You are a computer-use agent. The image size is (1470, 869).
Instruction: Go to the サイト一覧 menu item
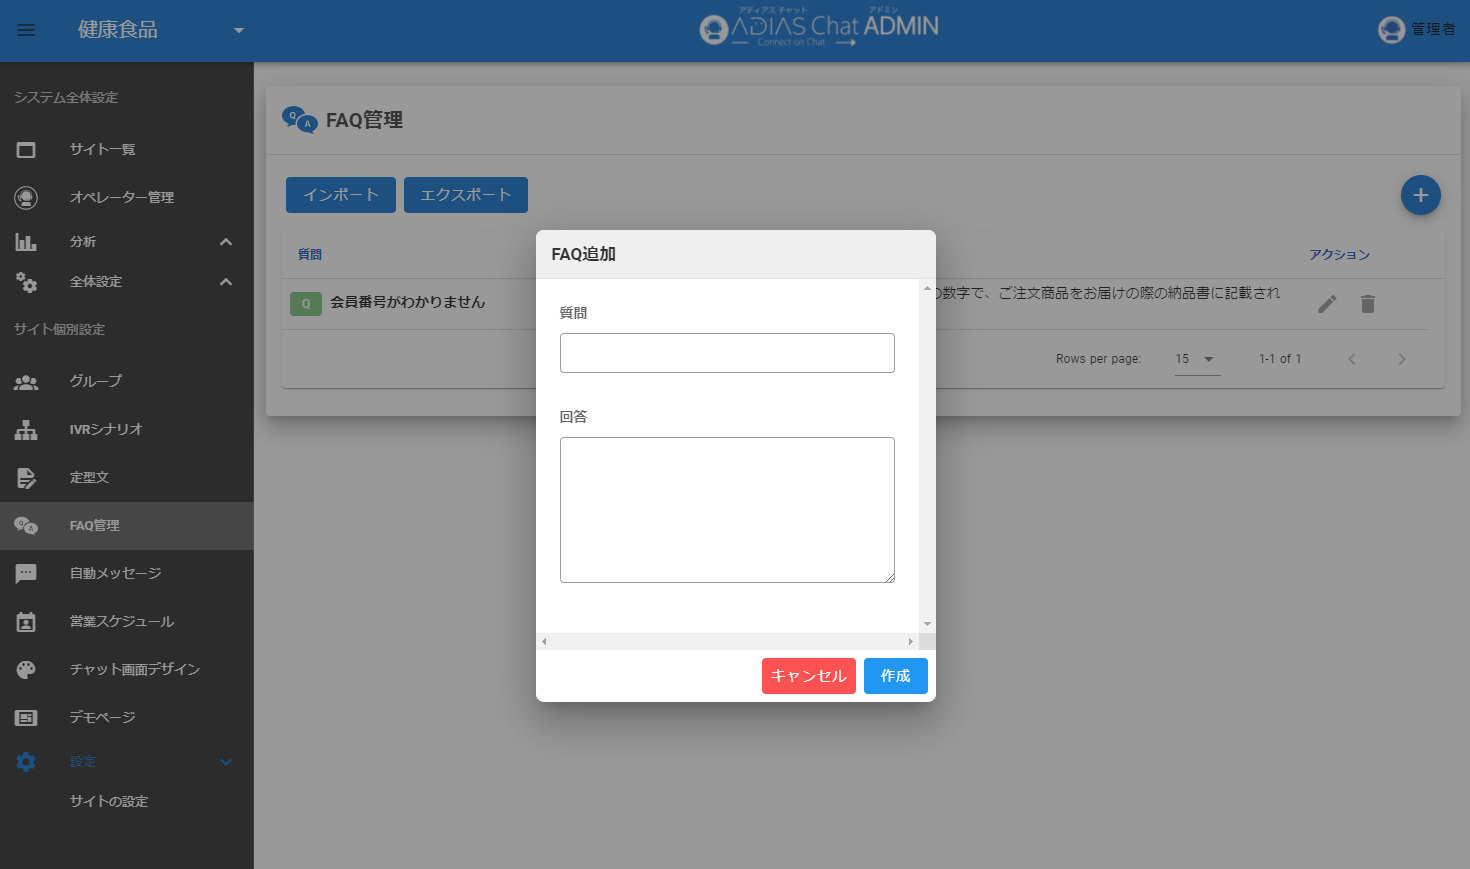click(102, 150)
